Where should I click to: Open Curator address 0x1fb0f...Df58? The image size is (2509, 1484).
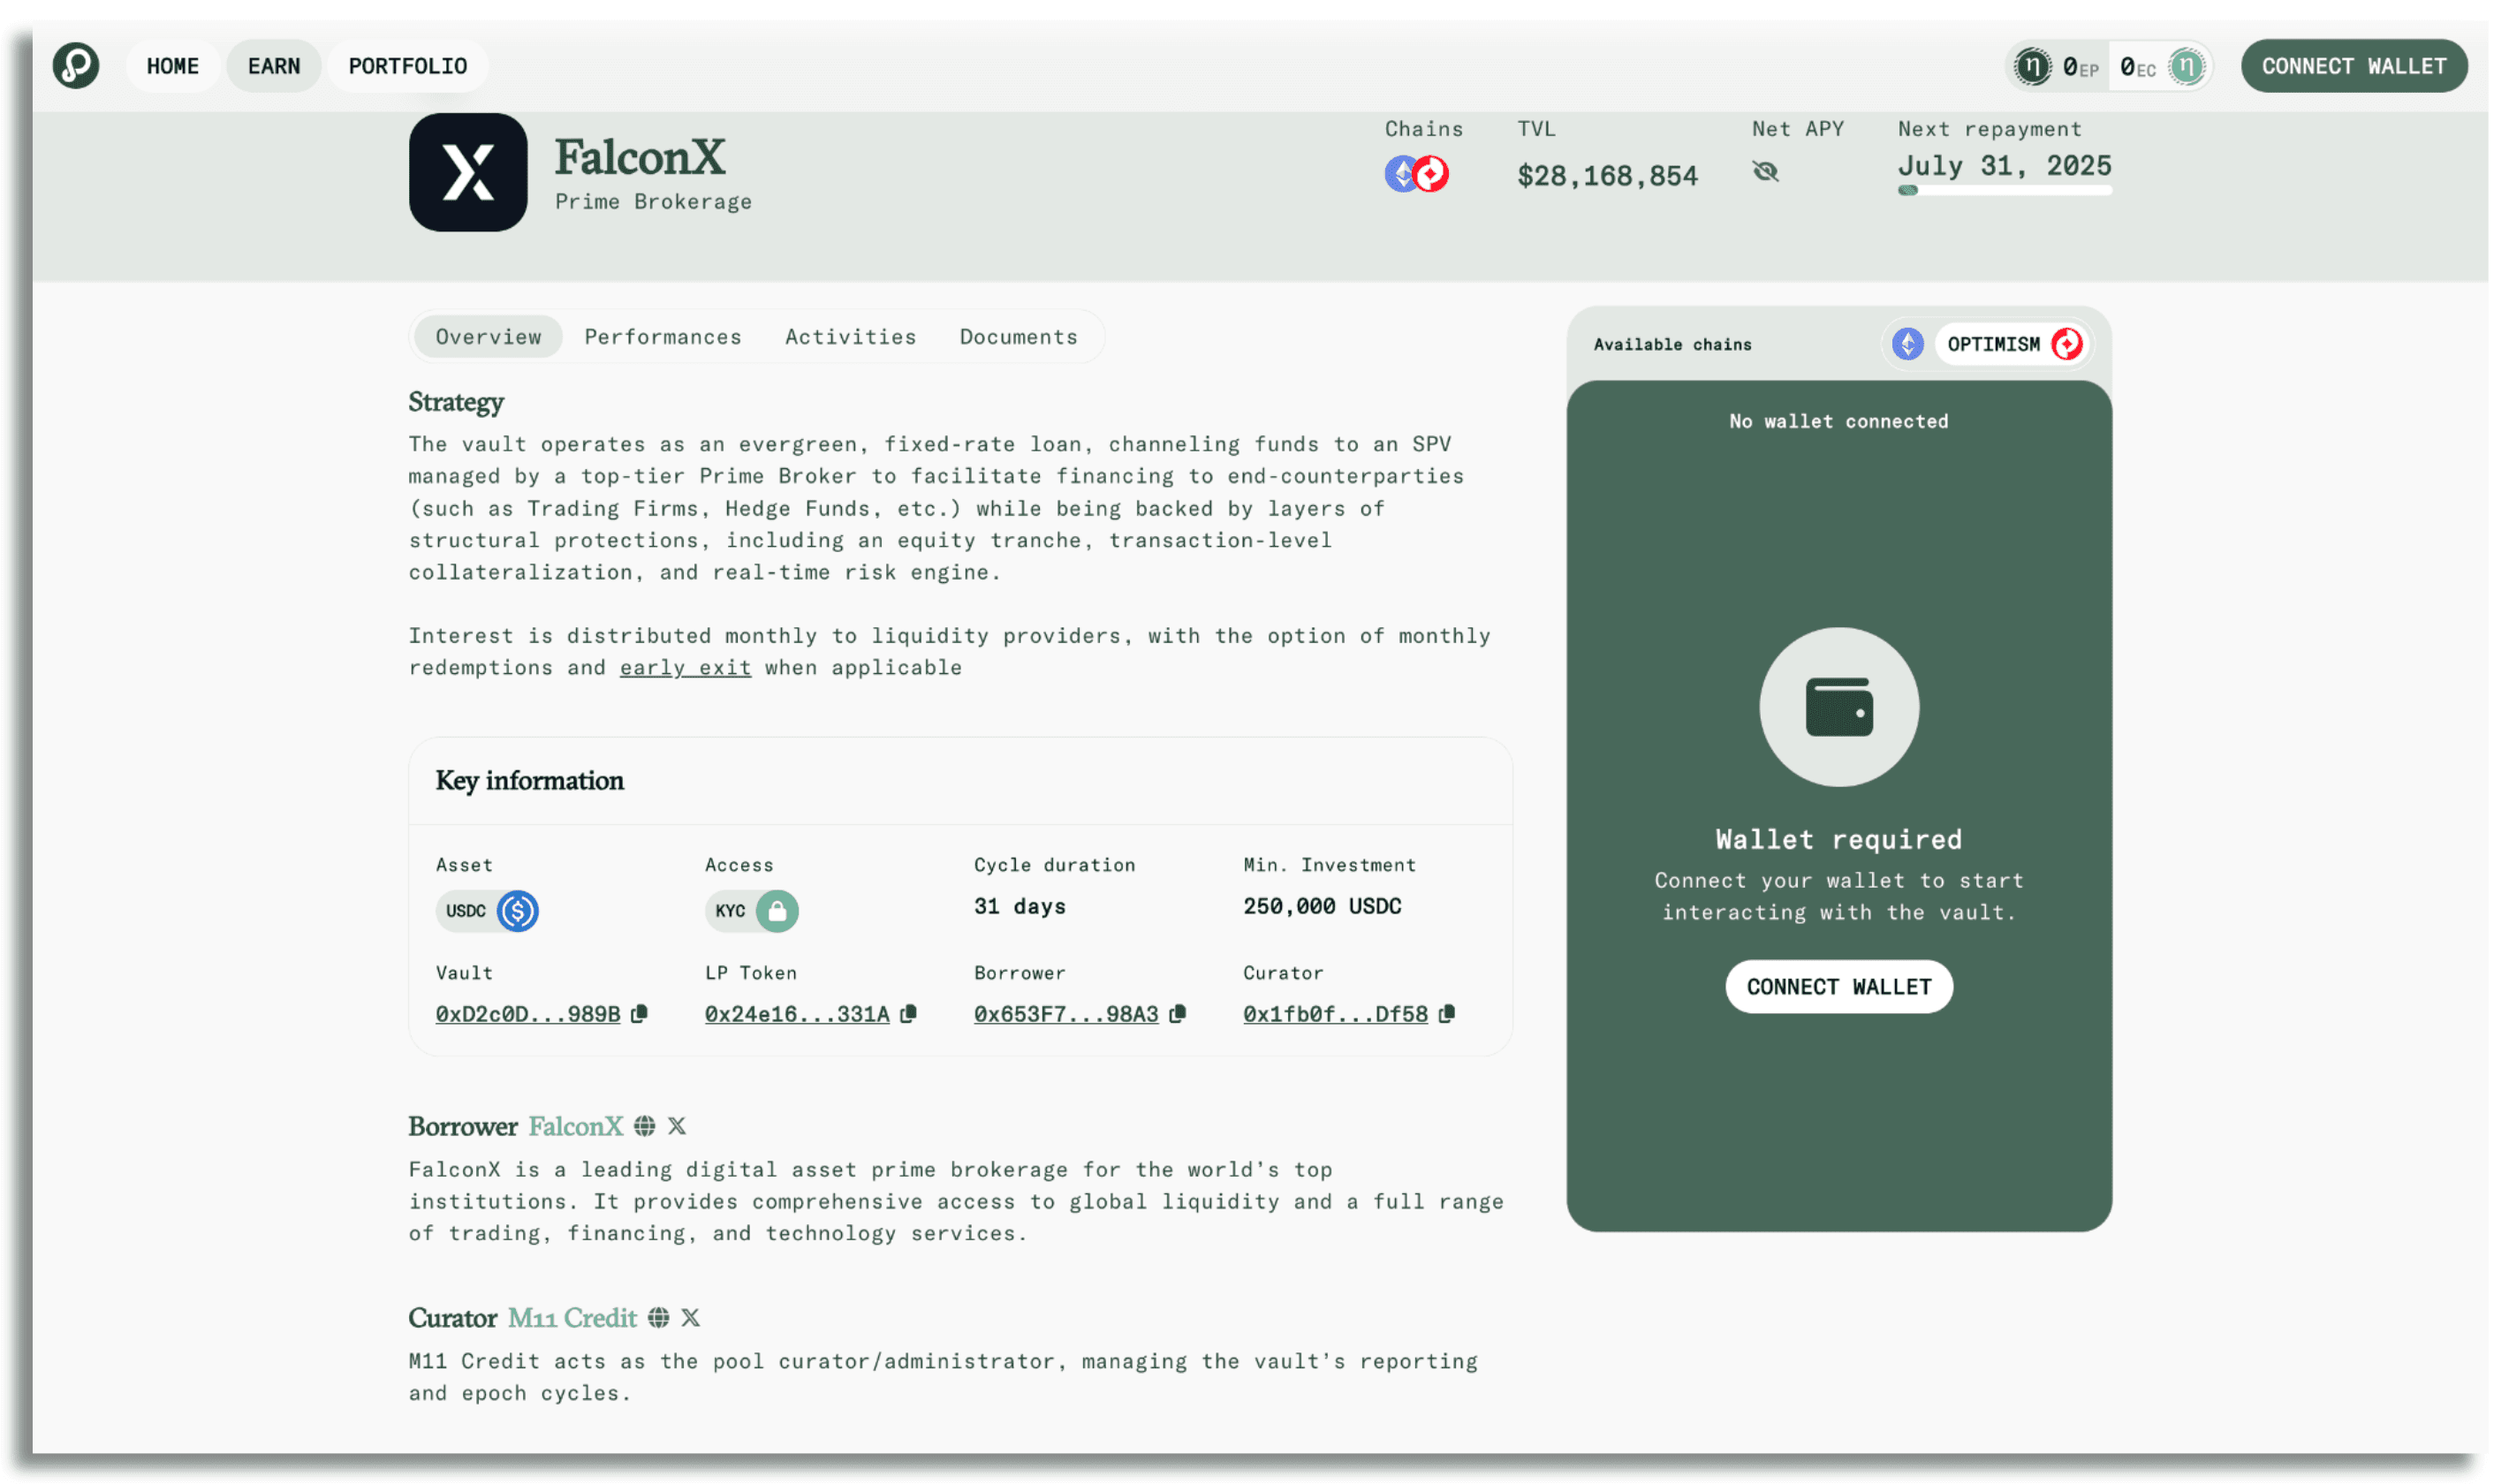pyautogui.click(x=1335, y=1014)
